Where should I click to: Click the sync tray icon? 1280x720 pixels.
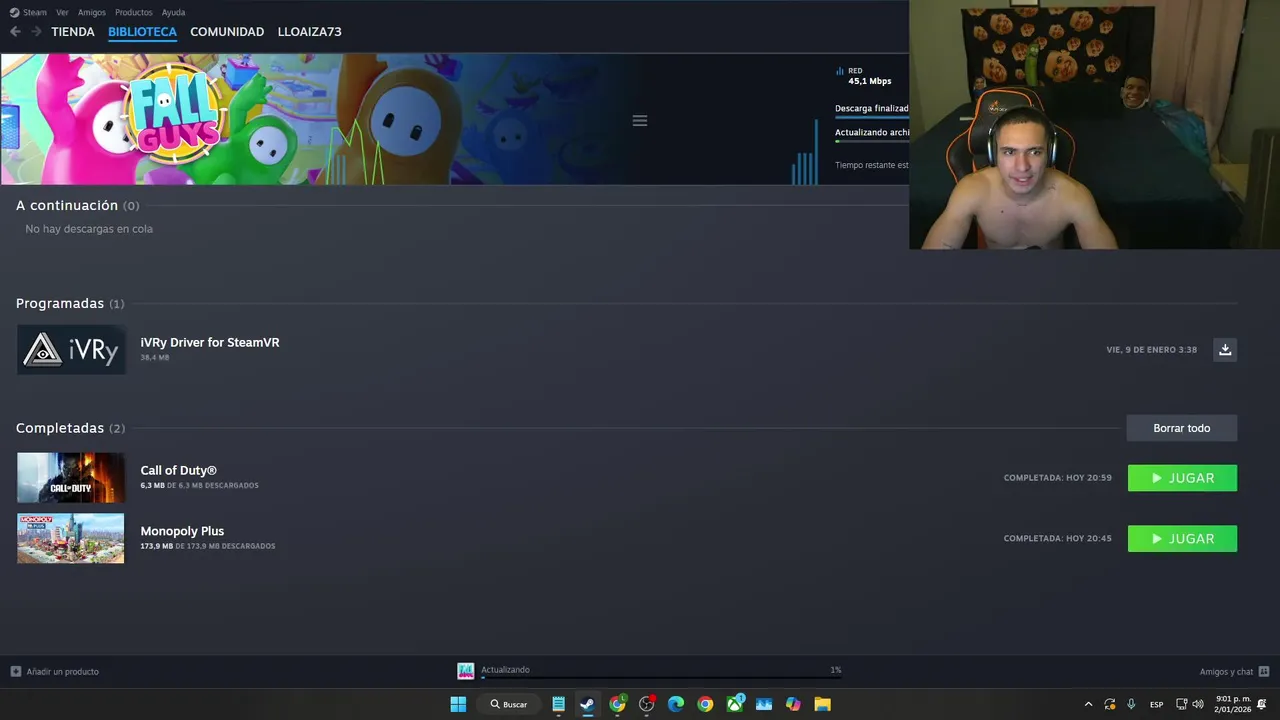coord(1110,704)
